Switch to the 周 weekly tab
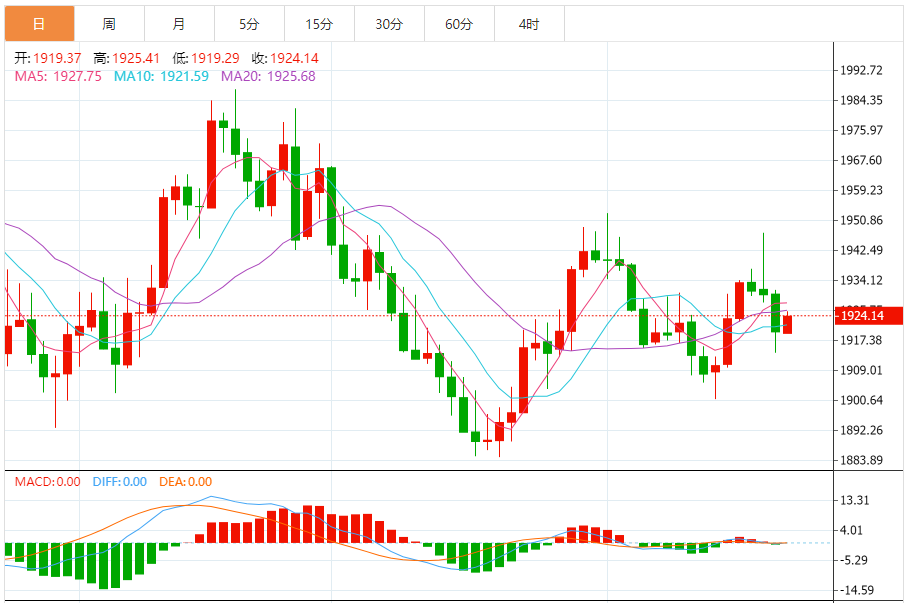Viewport: 910px width, 603px height. pyautogui.click(x=109, y=24)
